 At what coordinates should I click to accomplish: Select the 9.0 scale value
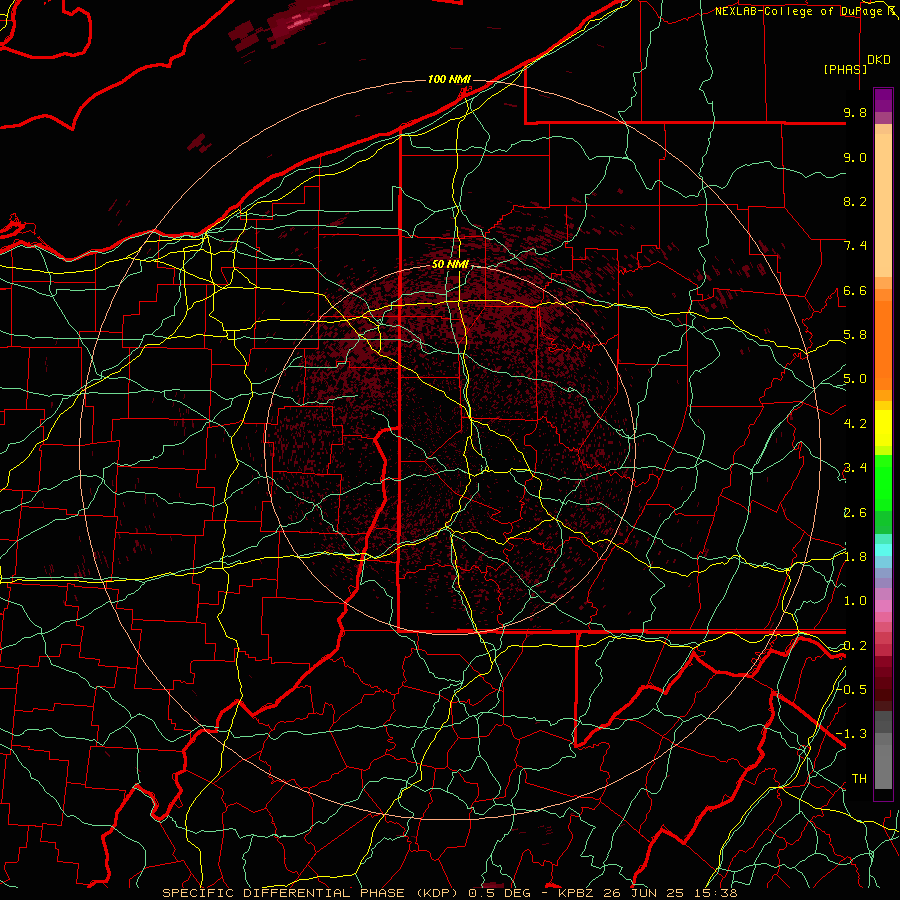click(x=855, y=157)
